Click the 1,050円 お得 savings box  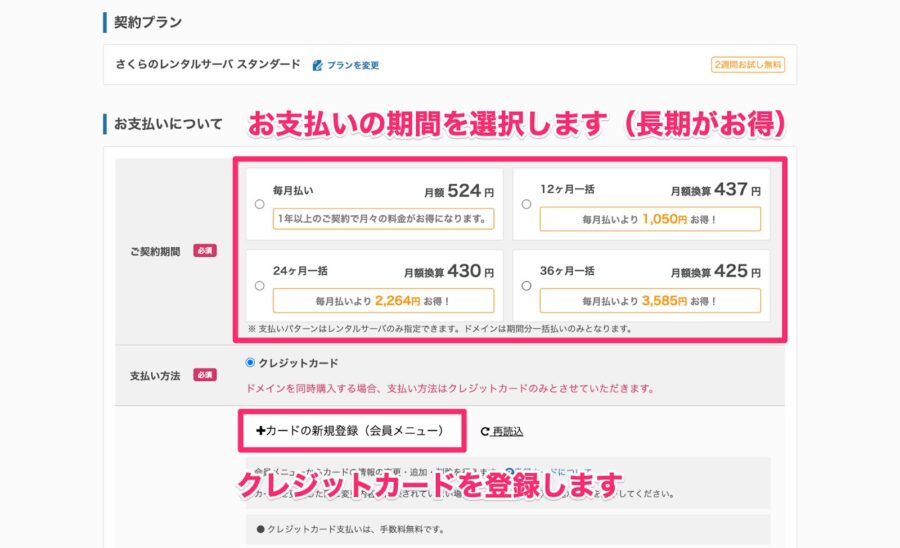pos(650,219)
